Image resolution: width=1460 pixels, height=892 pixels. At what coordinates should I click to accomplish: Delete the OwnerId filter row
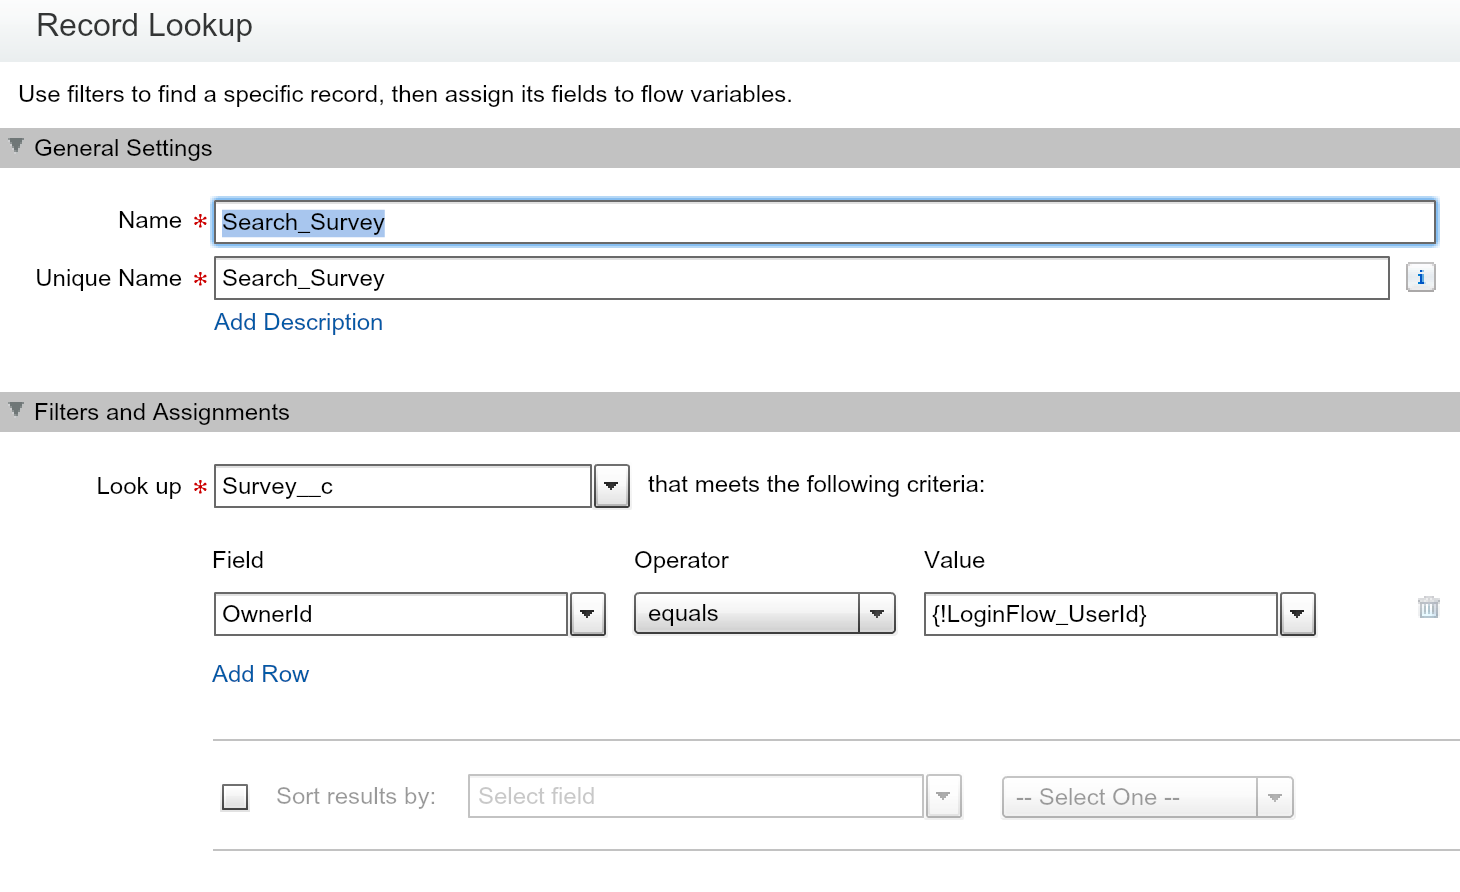(x=1428, y=607)
